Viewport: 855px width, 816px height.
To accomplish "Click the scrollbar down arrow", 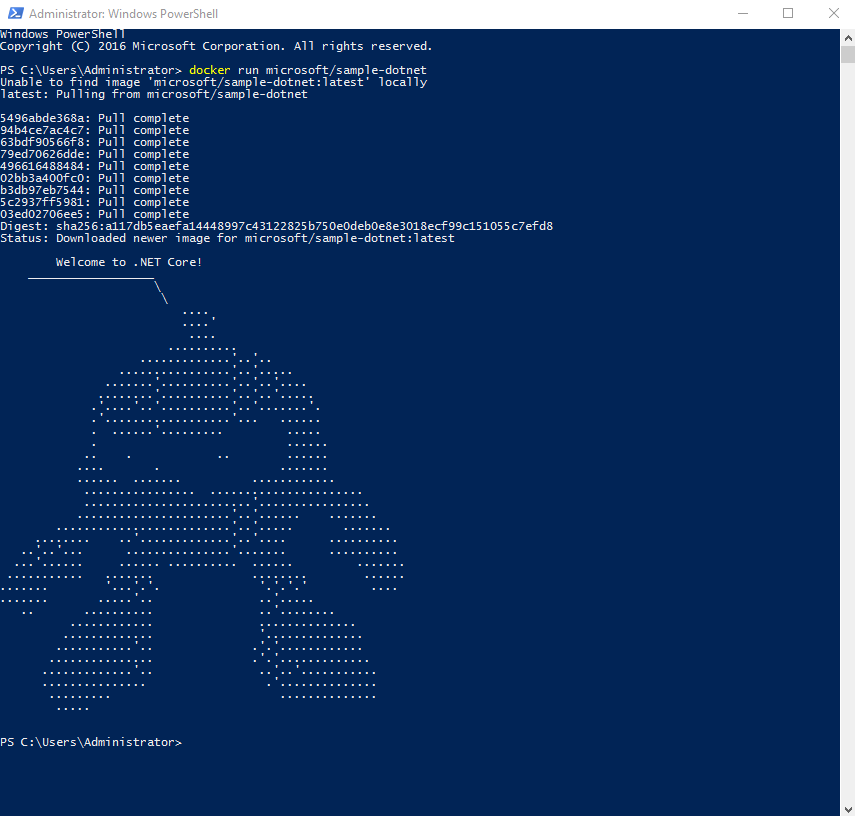I will pos(847,807).
